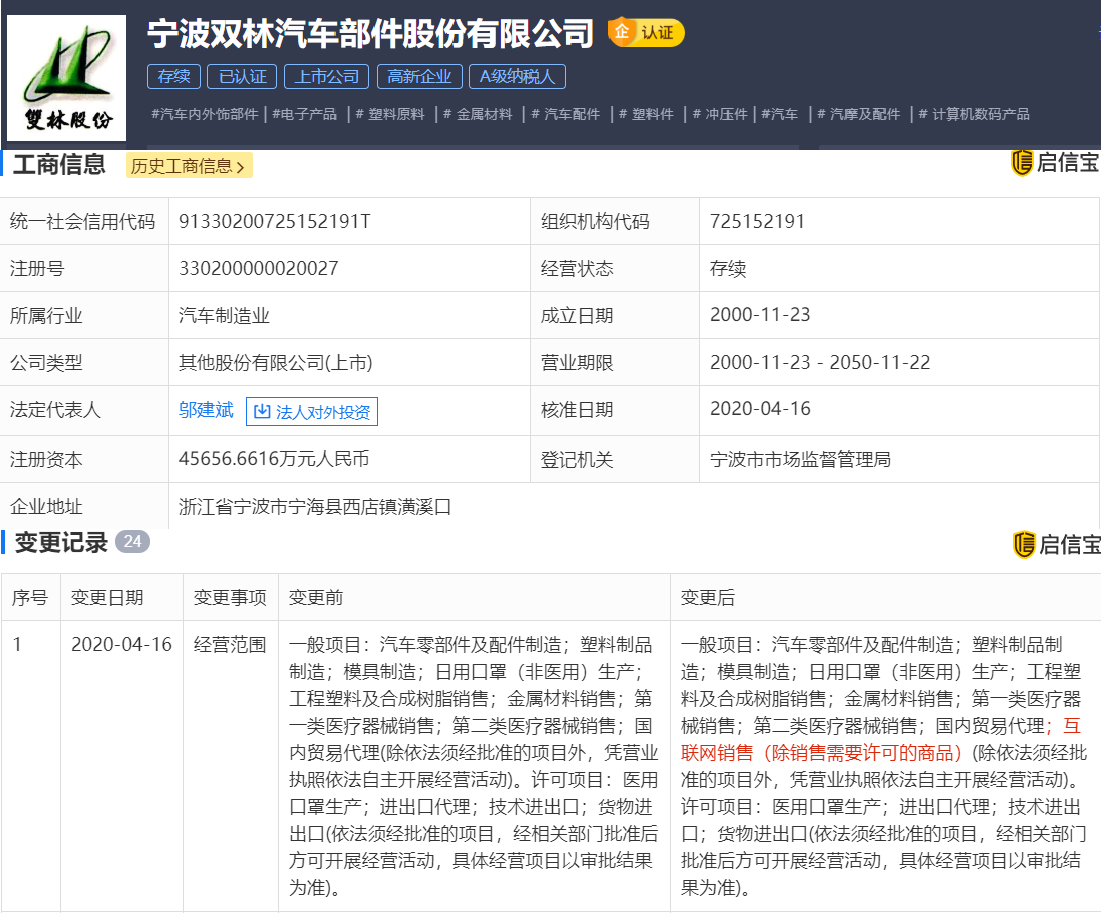1101x913 pixels.
Task: Open the #电子产品 hashtag
Action: point(305,114)
